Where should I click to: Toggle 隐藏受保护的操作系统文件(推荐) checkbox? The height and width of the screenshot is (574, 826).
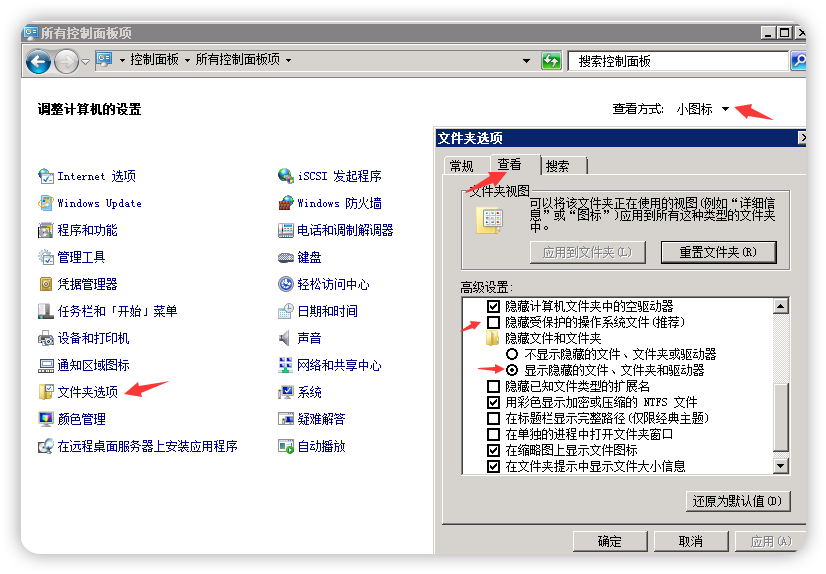click(x=493, y=322)
